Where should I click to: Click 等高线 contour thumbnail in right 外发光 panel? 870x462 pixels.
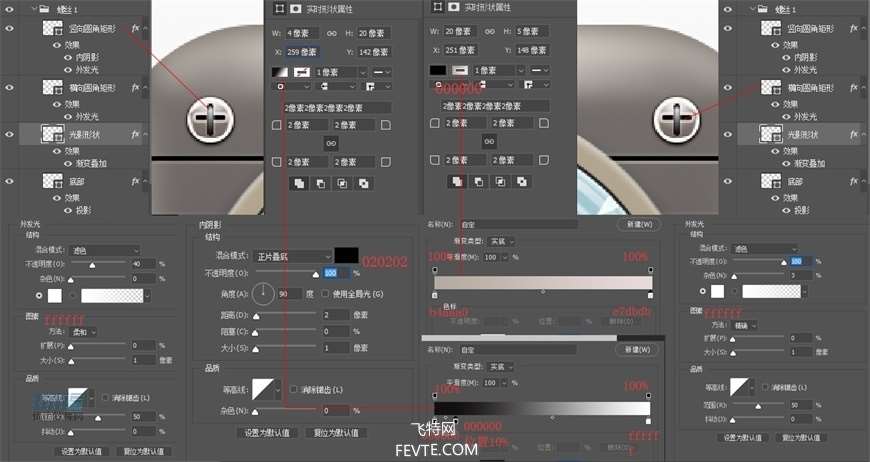click(739, 387)
